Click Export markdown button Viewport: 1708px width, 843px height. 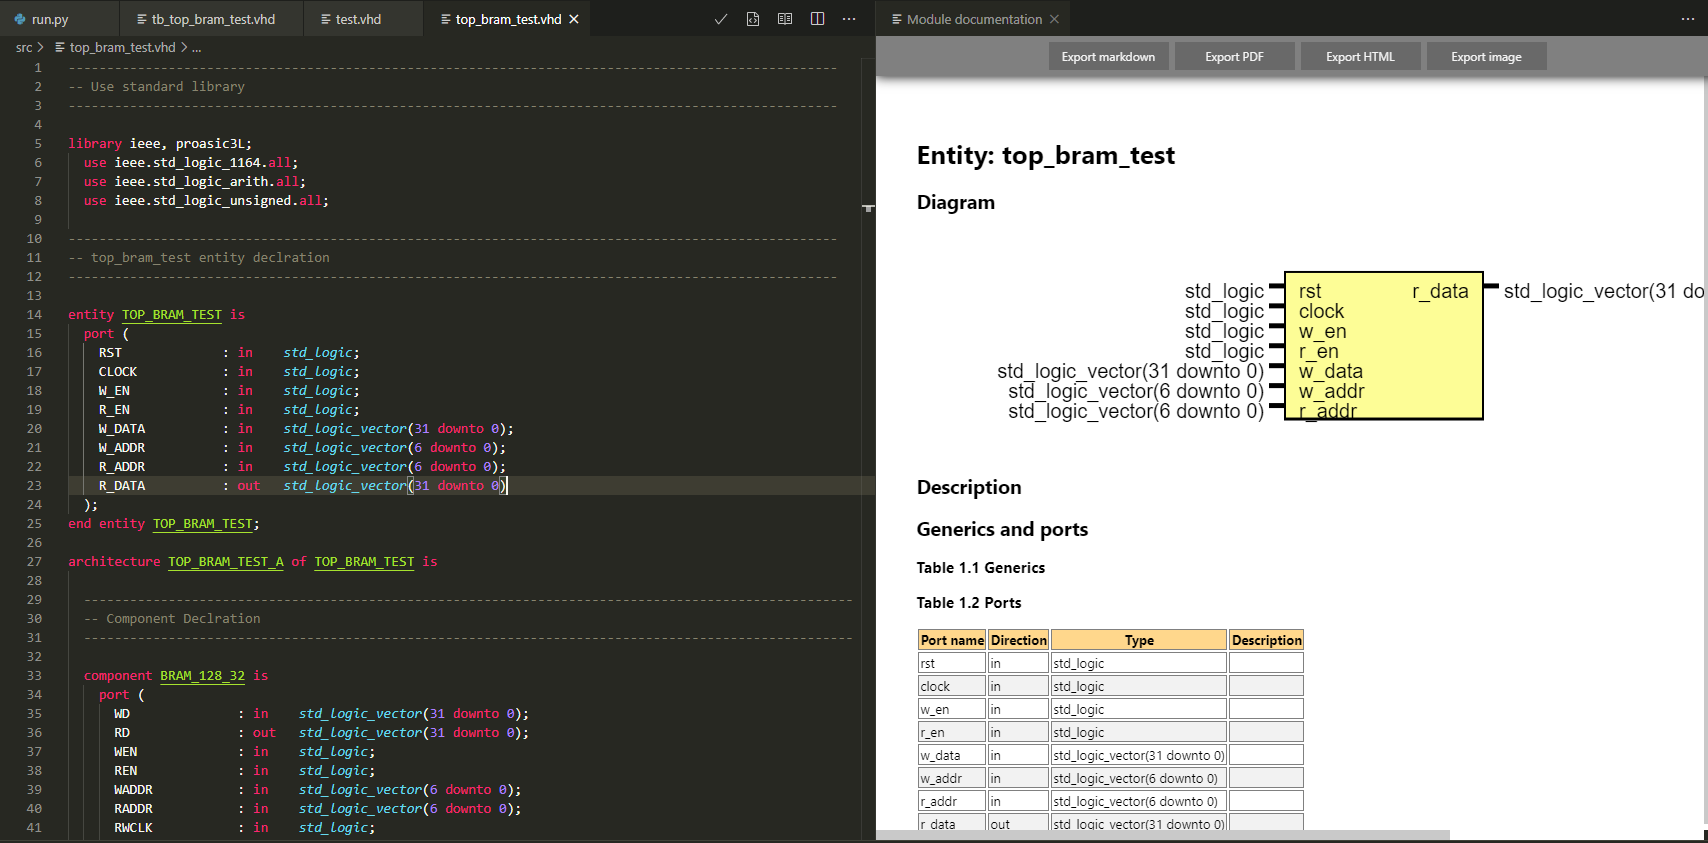tap(1108, 57)
